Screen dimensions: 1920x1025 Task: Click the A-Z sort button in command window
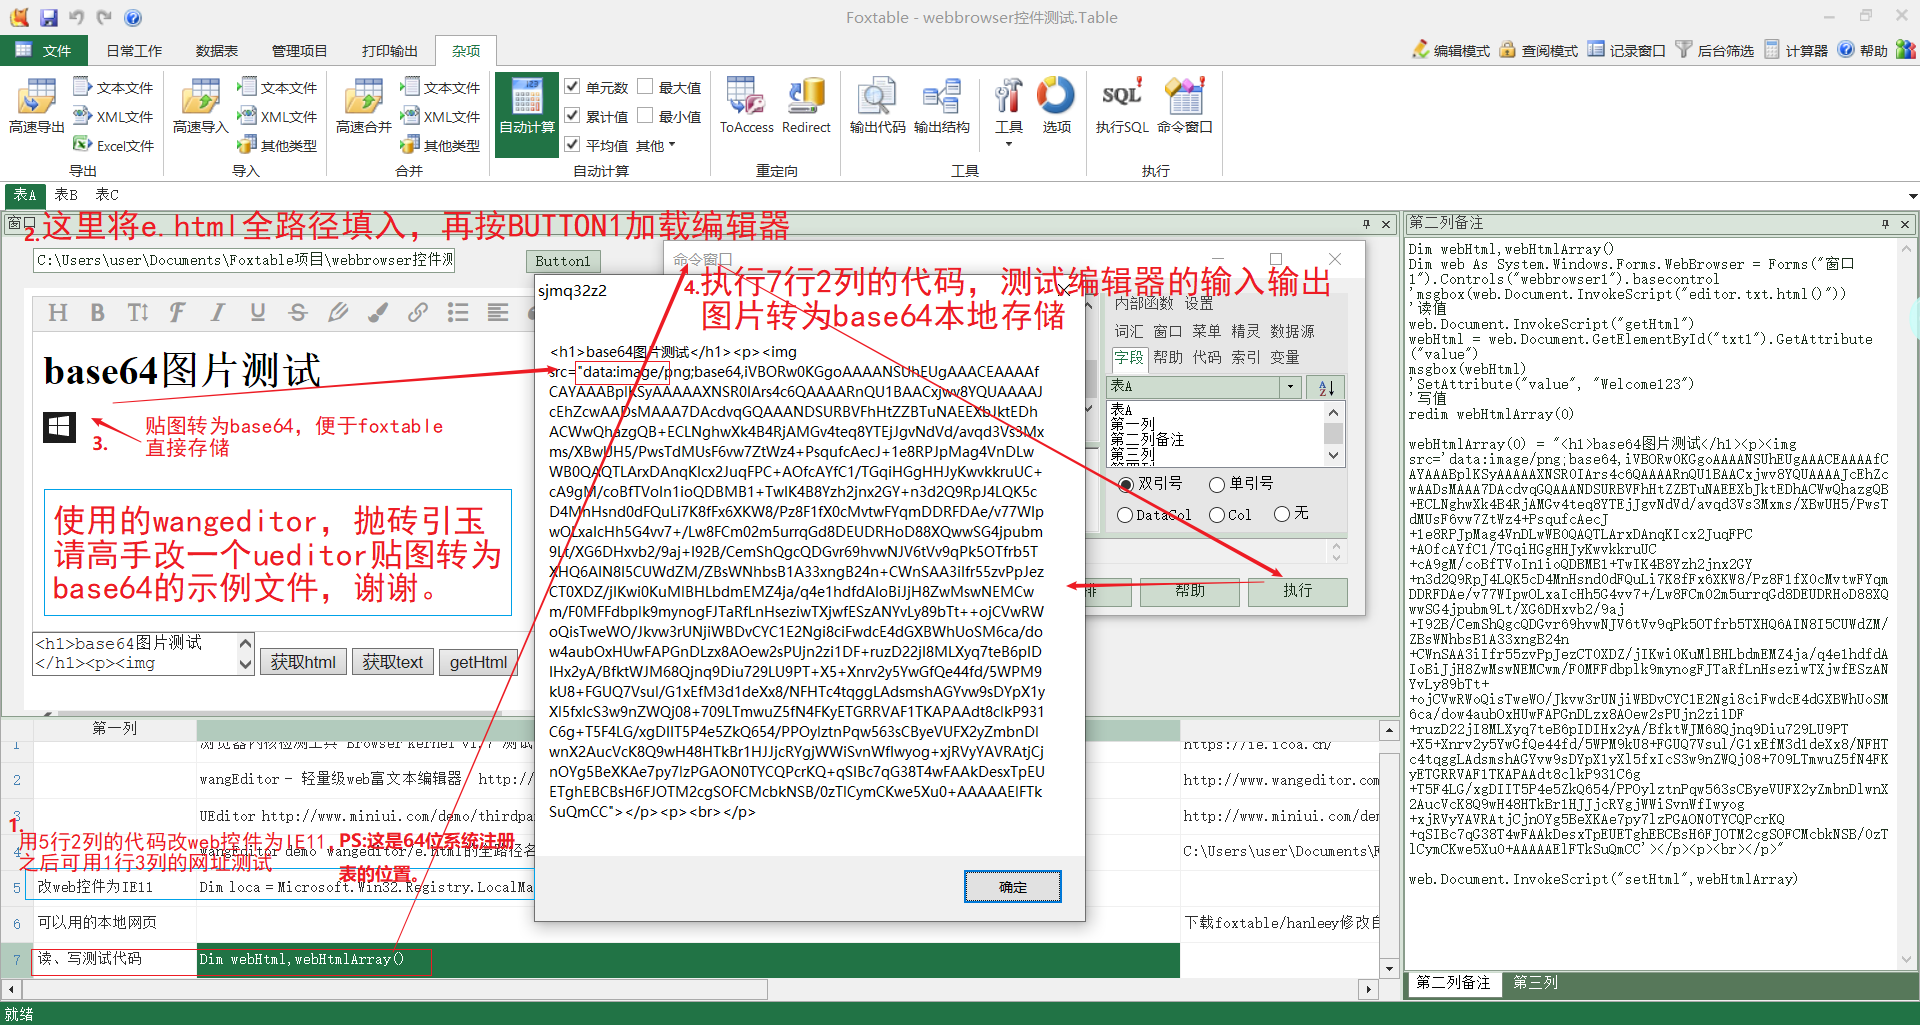[x=1326, y=387]
